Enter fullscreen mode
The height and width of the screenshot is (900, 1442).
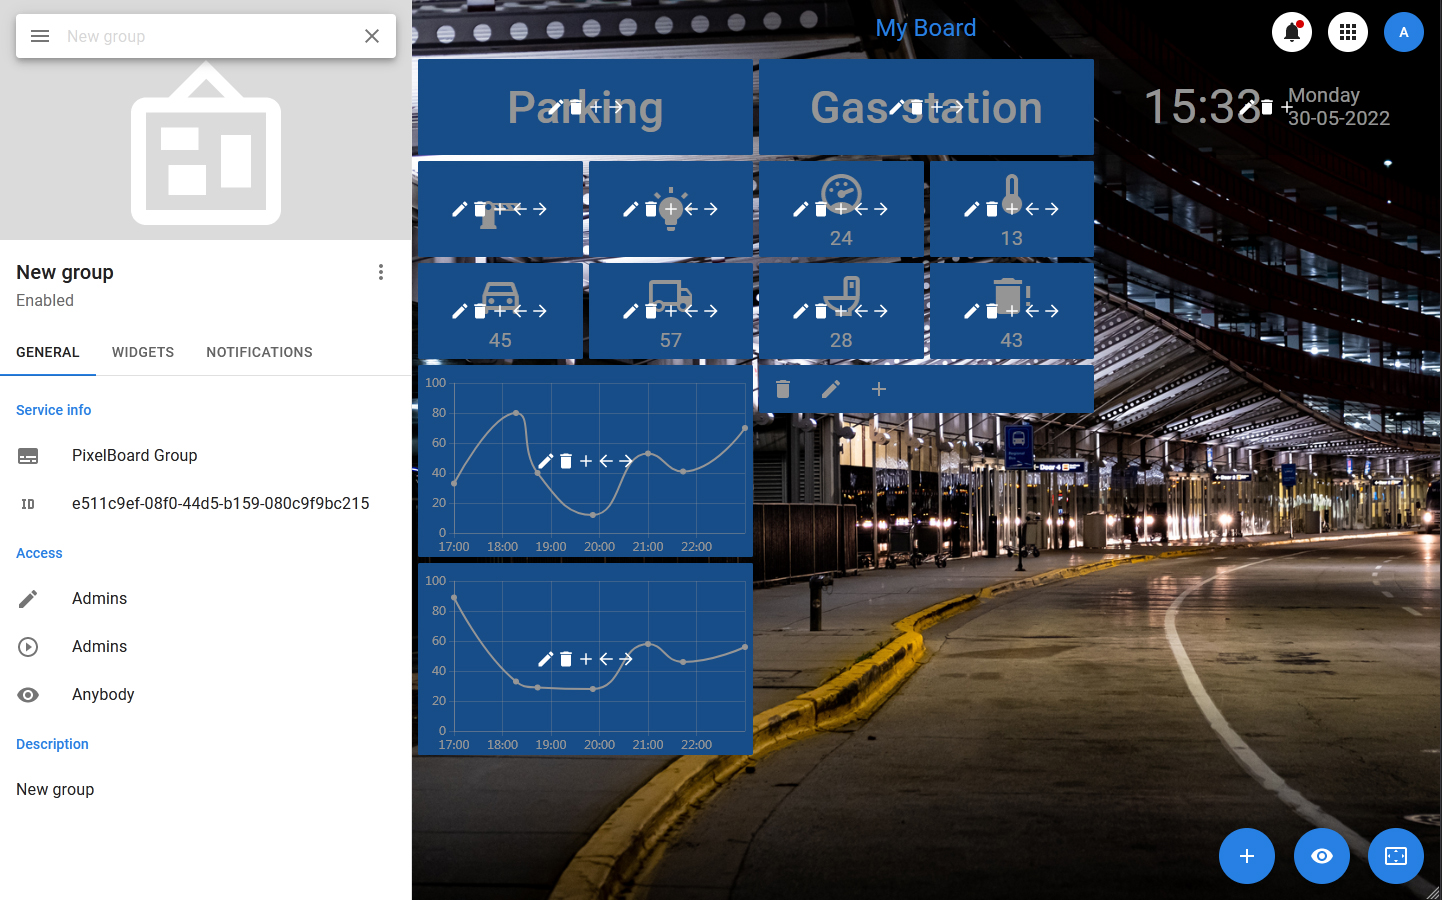[1396, 856]
